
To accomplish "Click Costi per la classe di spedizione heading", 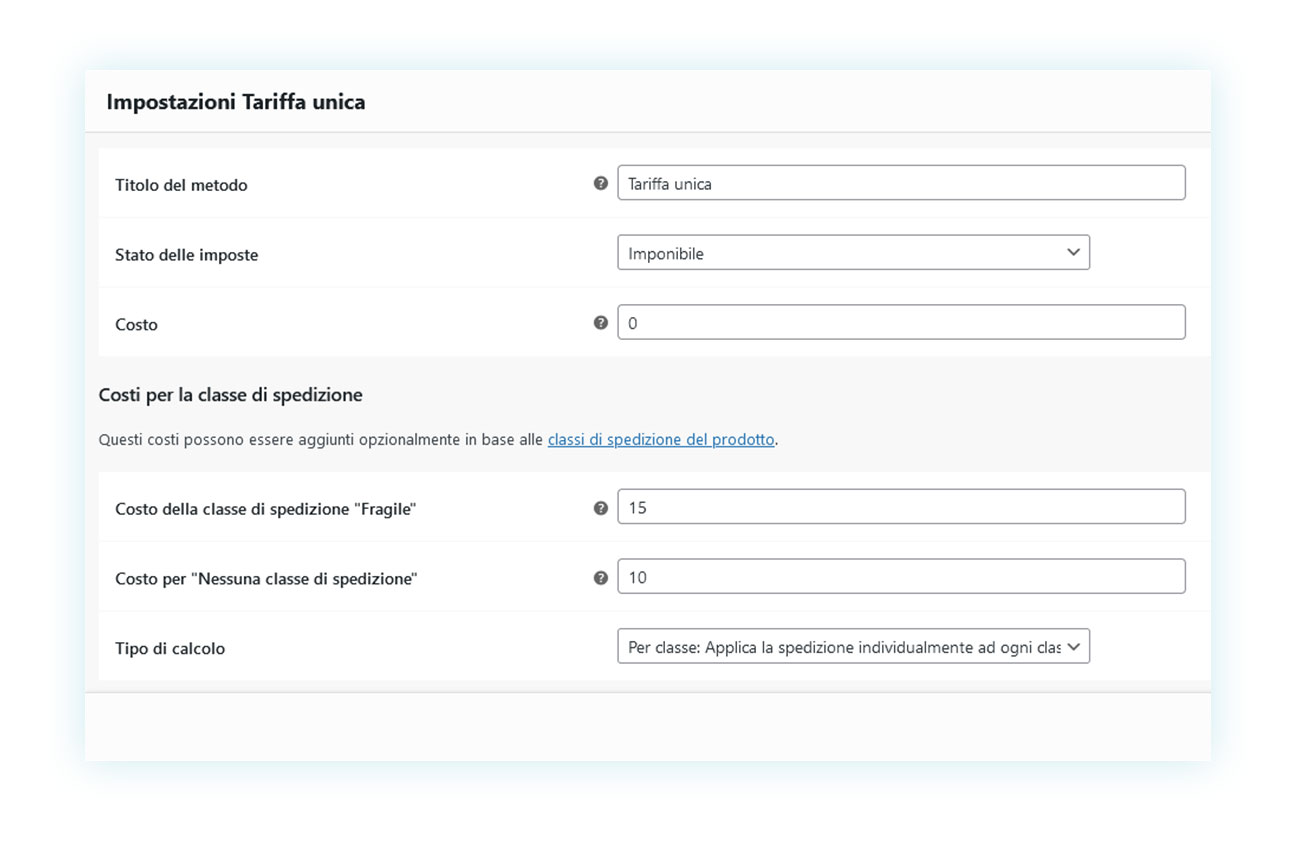I will tap(230, 395).
